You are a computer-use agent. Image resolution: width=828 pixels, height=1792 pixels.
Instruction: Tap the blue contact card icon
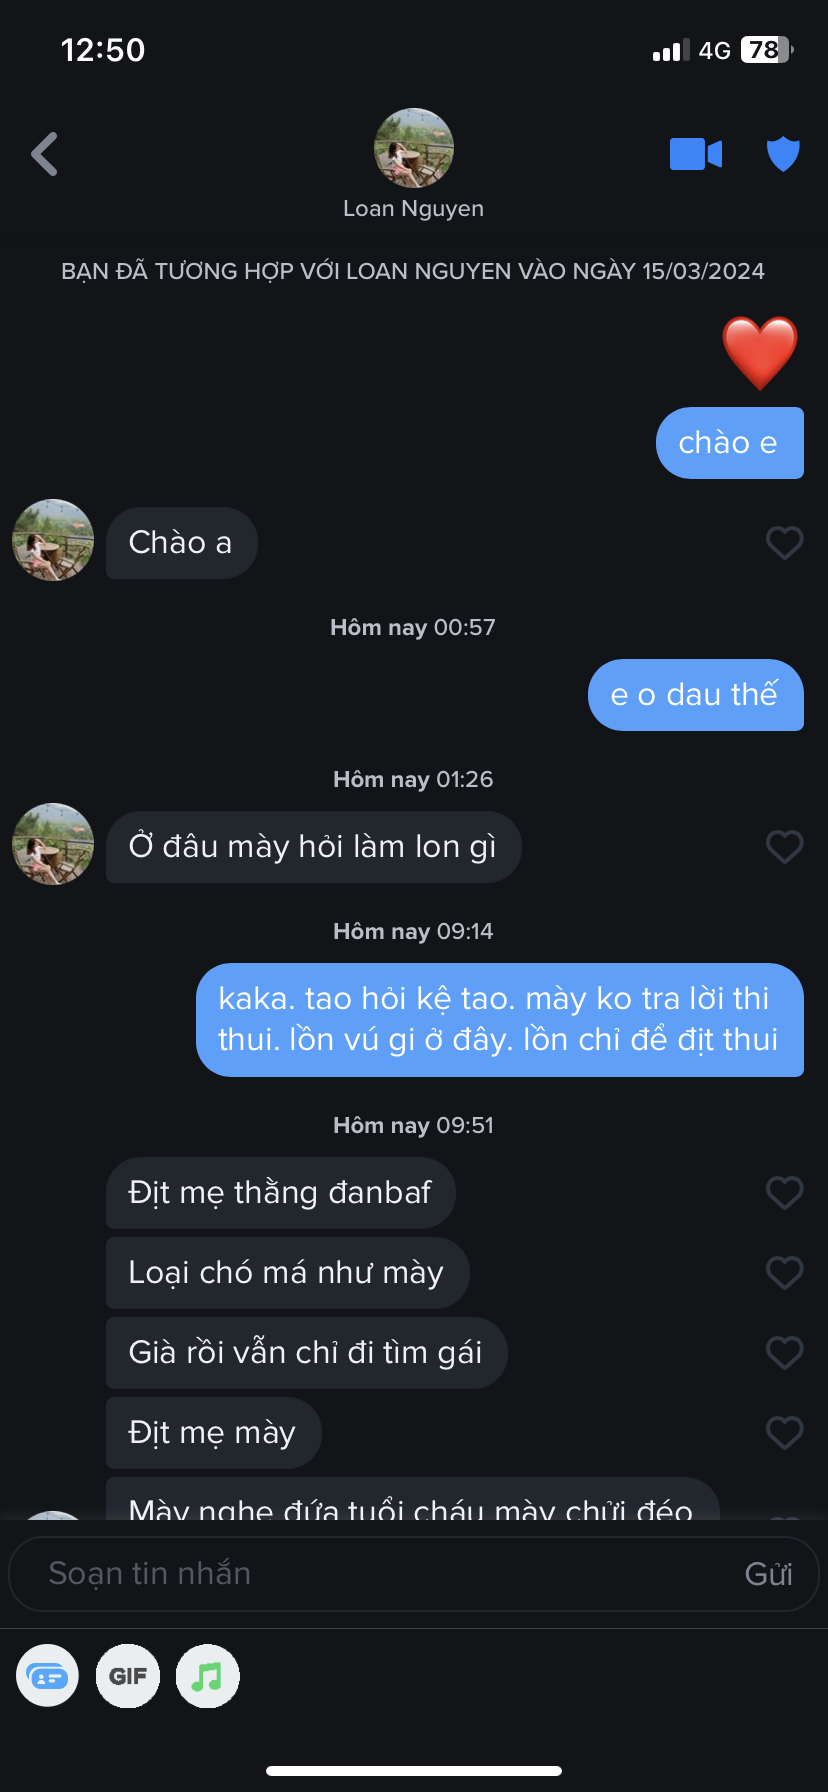point(48,1676)
